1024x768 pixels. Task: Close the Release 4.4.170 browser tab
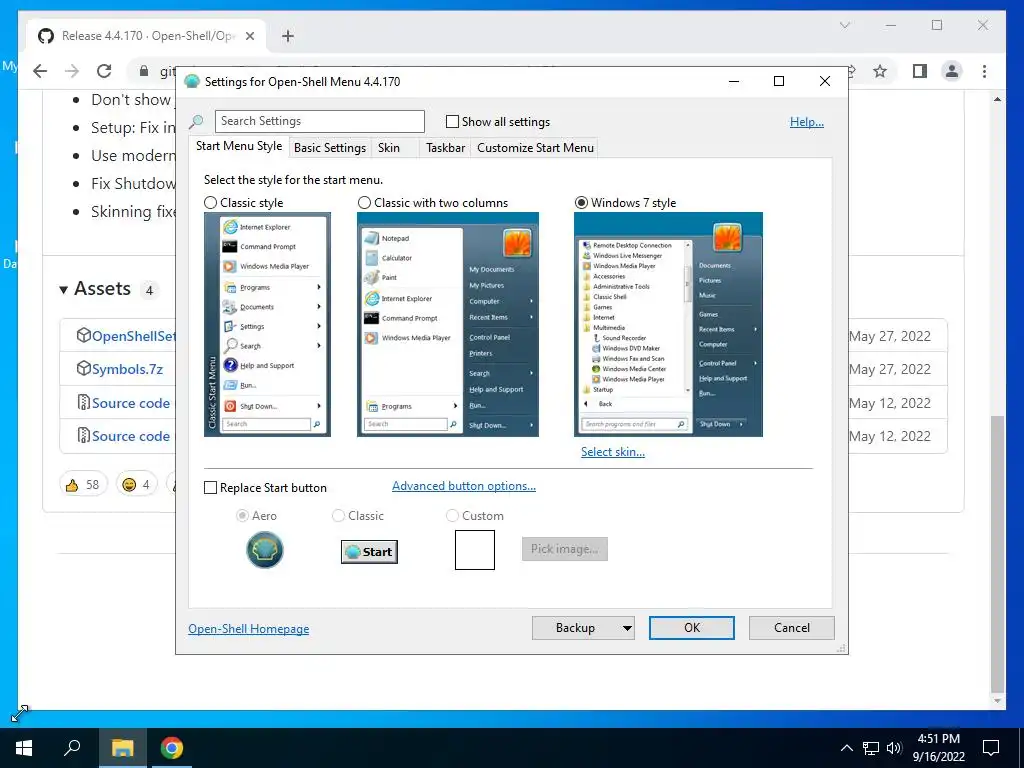249,36
